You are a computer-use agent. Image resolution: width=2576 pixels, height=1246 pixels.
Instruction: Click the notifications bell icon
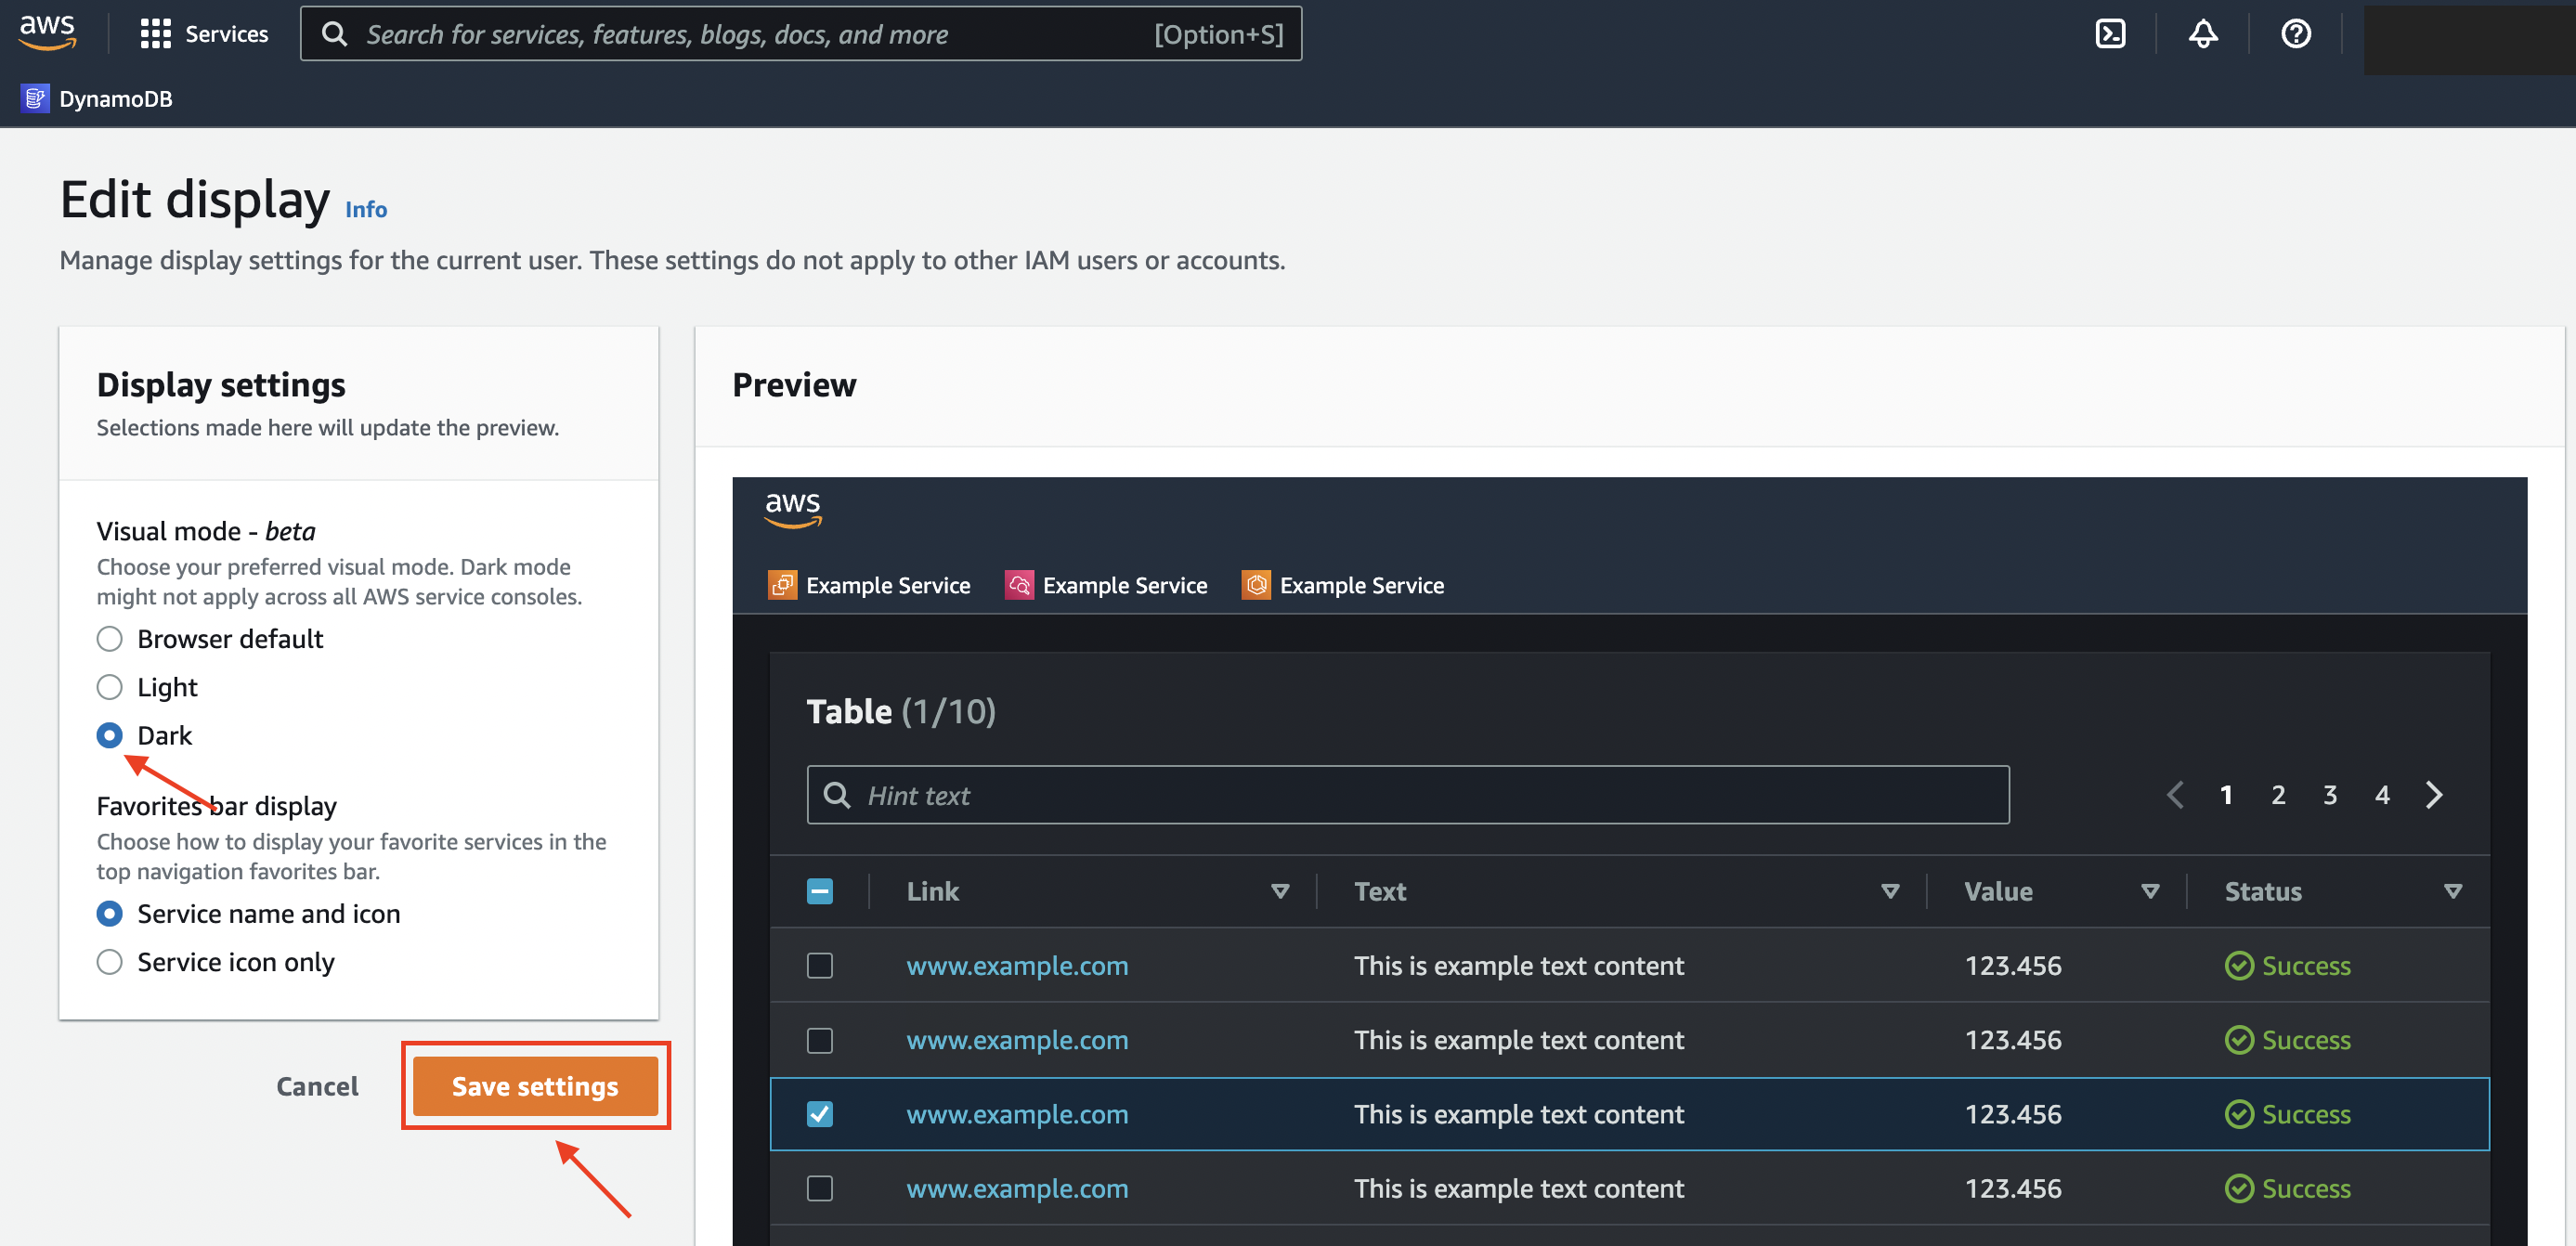2203,34
